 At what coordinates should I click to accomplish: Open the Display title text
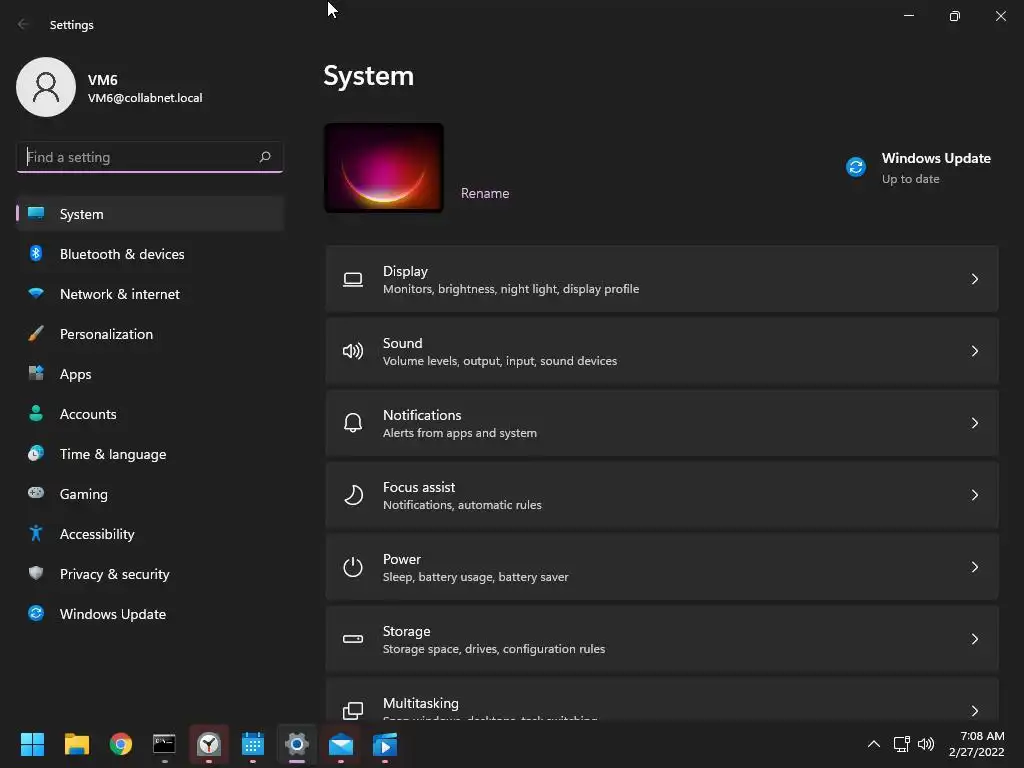point(405,271)
